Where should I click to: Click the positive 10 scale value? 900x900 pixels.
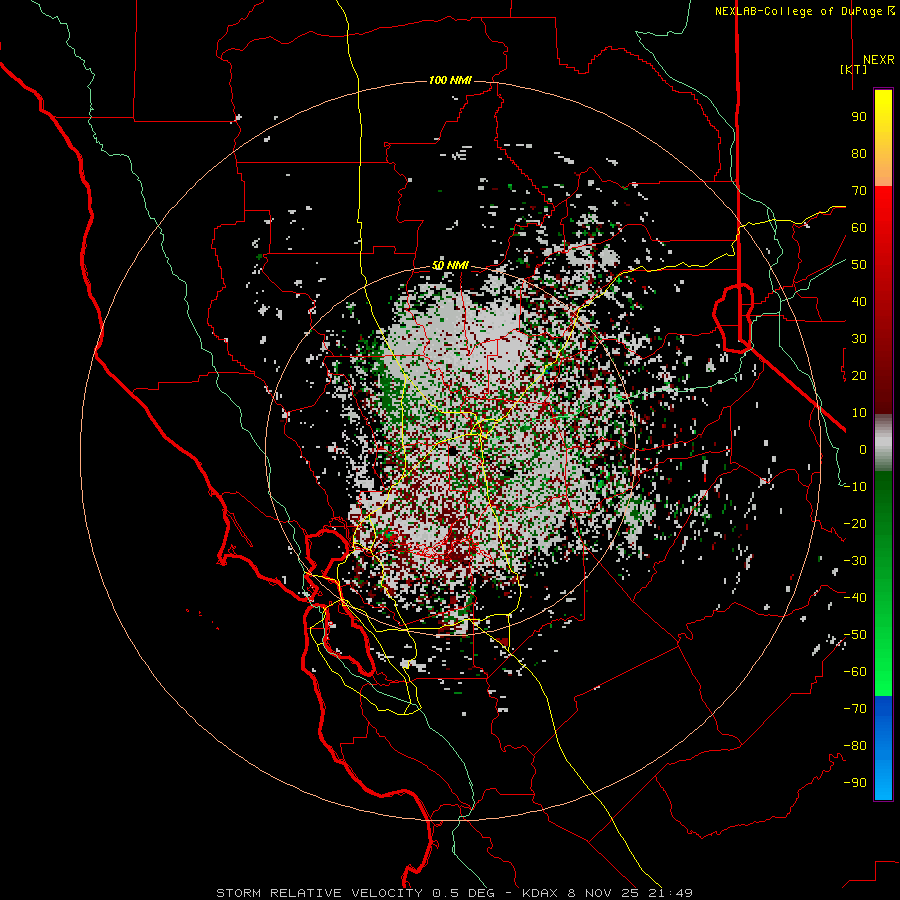pyautogui.click(x=859, y=413)
